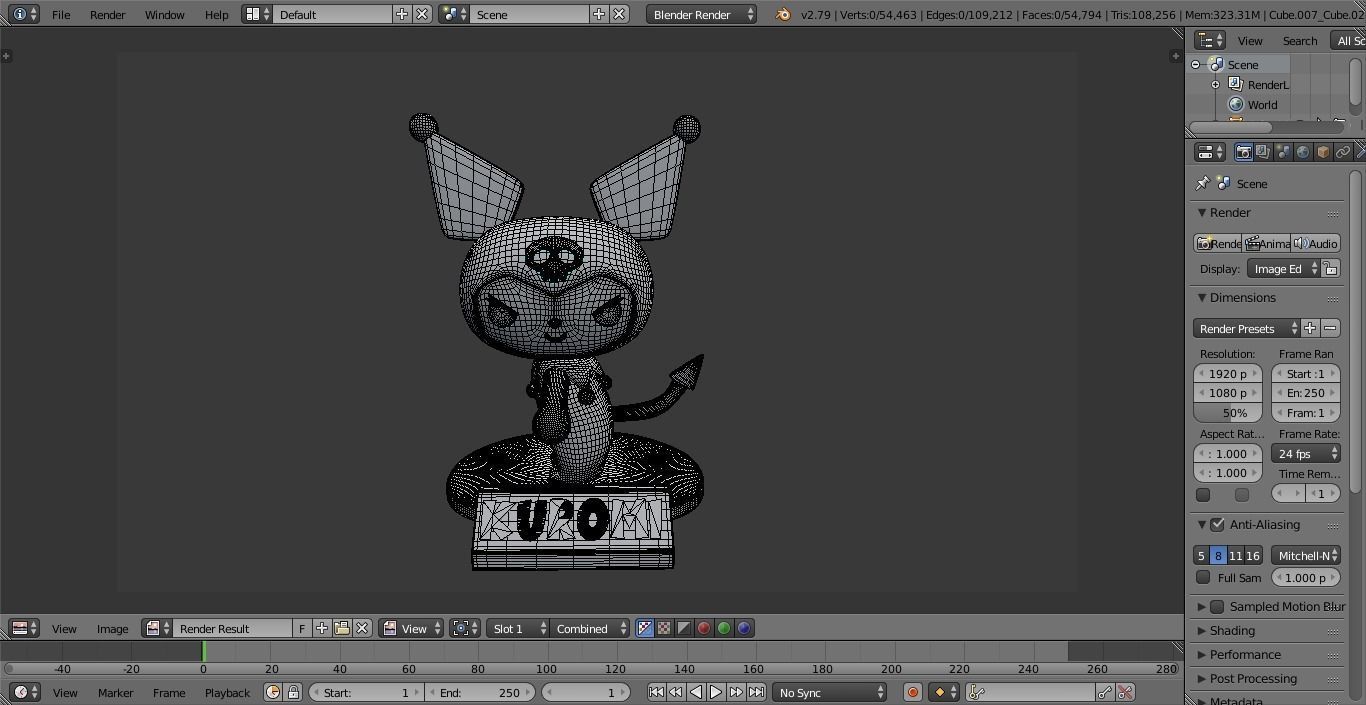This screenshot has width=1366, height=705.
Task: Jump to the last frame
Action: (x=756, y=692)
